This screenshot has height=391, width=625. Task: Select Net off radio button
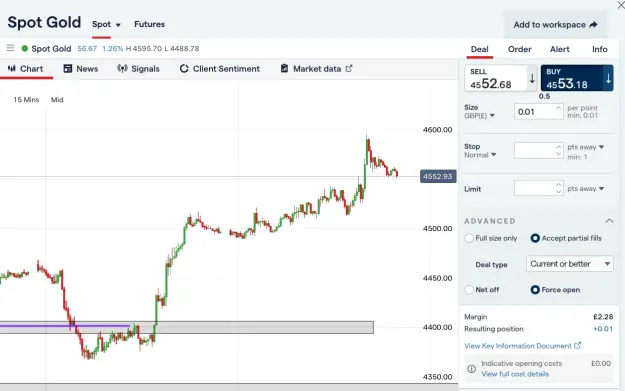tap(469, 289)
